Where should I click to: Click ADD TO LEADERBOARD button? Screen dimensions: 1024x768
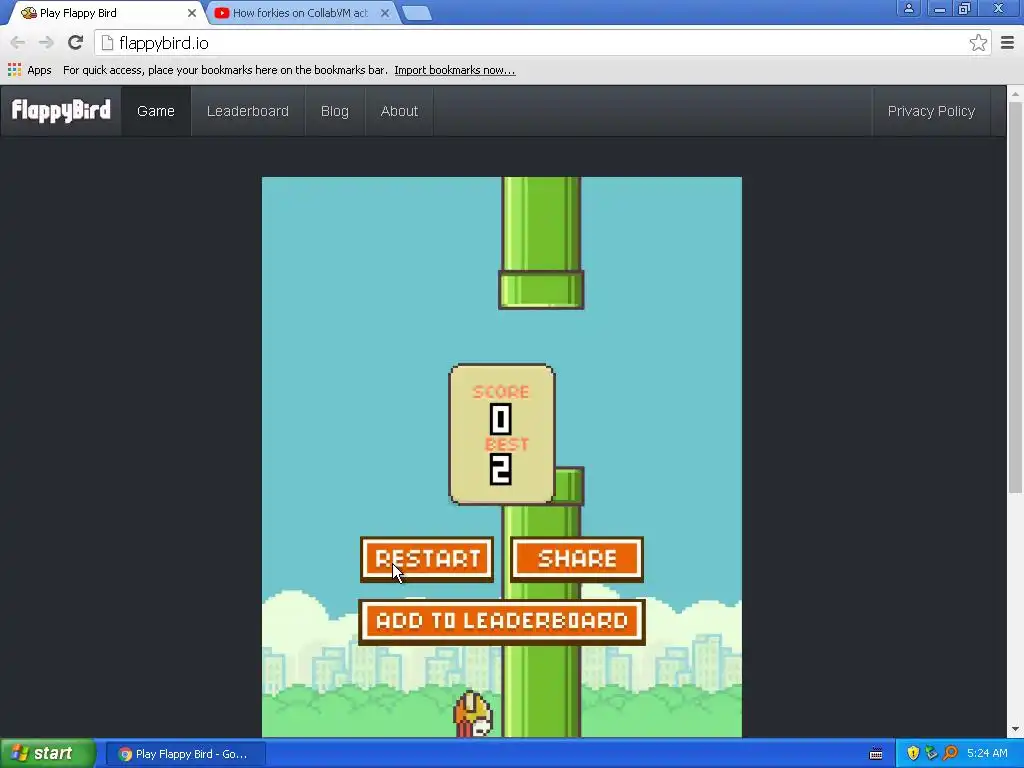coord(502,621)
